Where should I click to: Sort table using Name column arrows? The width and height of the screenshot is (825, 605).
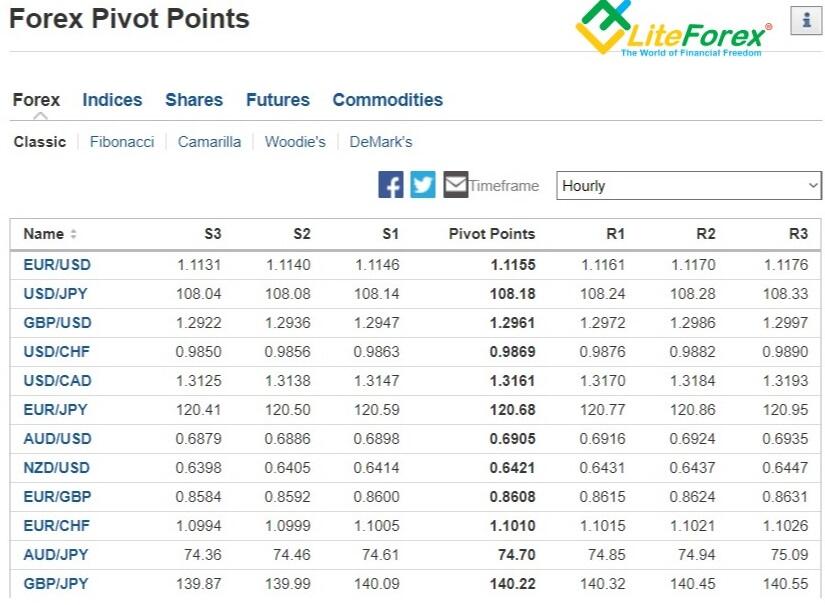74,234
